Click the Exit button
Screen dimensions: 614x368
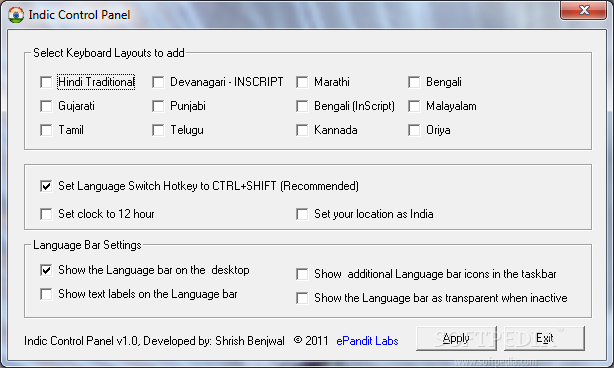click(544, 338)
